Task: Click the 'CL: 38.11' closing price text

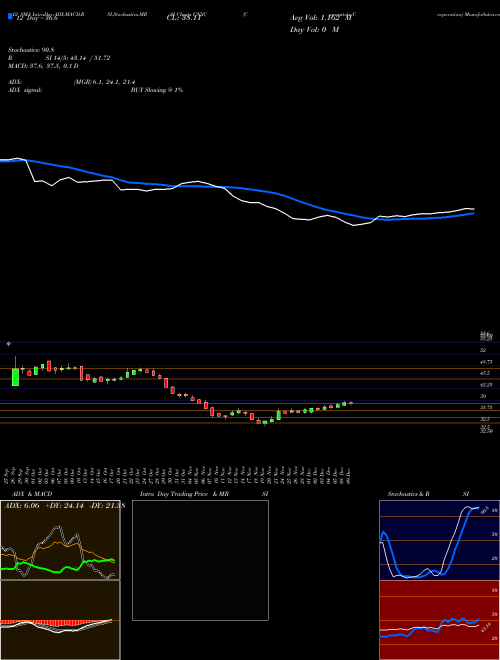Action: coord(184,18)
